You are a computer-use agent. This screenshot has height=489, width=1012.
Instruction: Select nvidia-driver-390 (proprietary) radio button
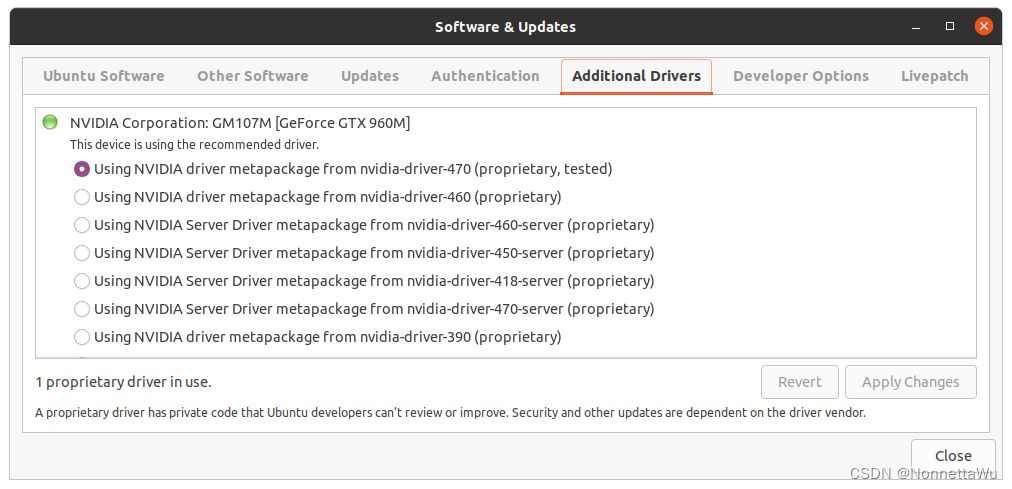[82, 337]
